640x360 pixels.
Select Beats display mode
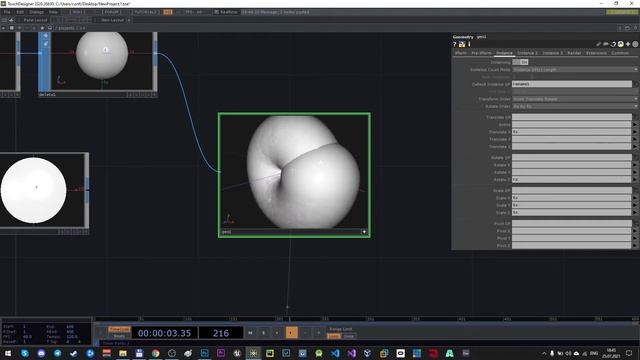tap(119, 336)
